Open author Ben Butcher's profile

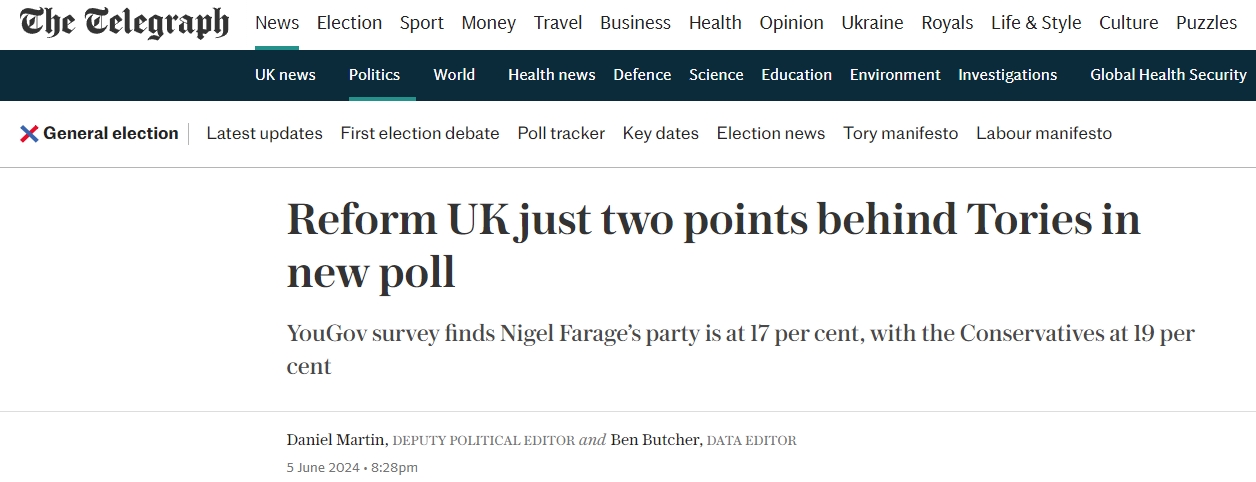pos(657,440)
